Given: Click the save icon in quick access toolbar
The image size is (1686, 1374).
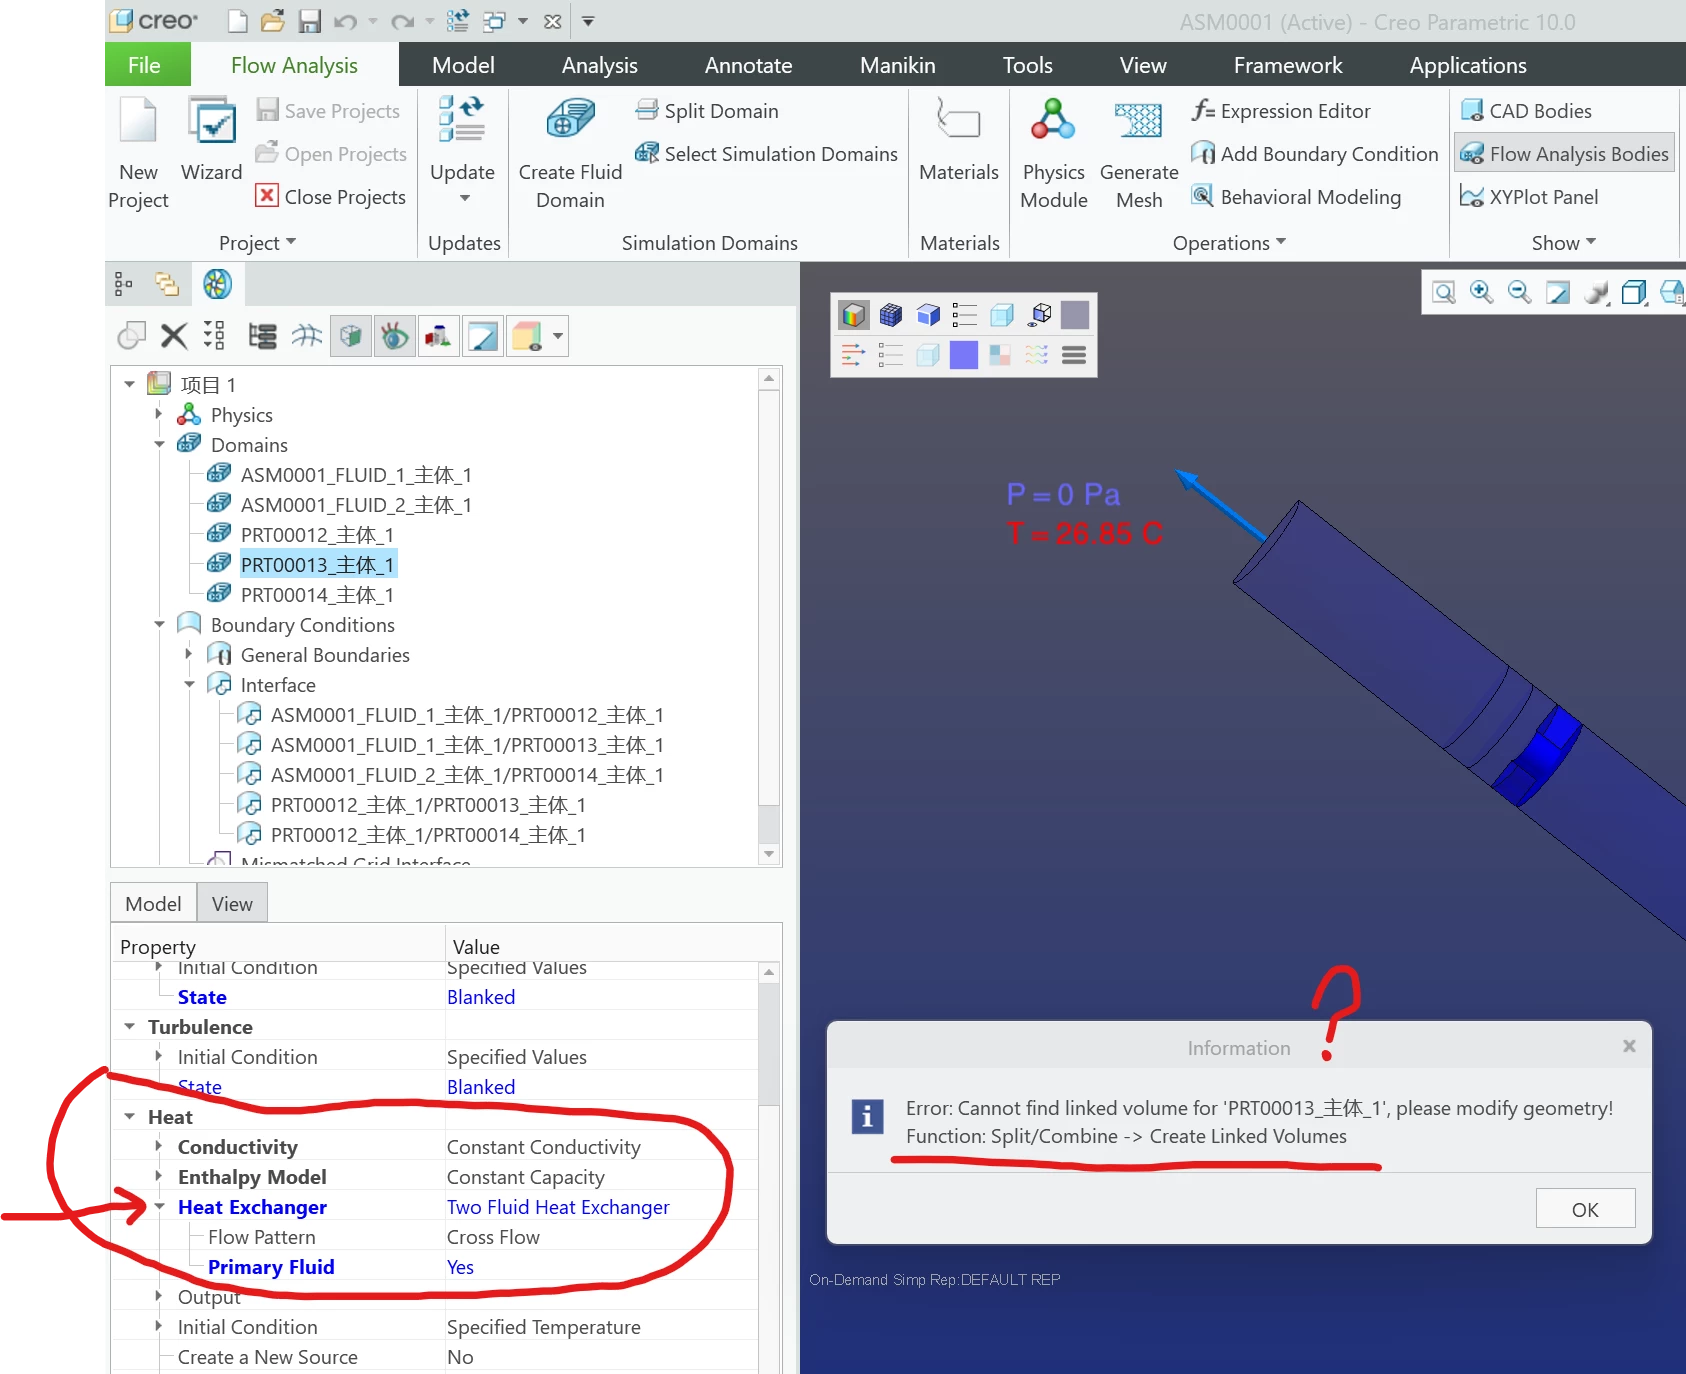Looking at the screenshot, I should pos(310,21).
